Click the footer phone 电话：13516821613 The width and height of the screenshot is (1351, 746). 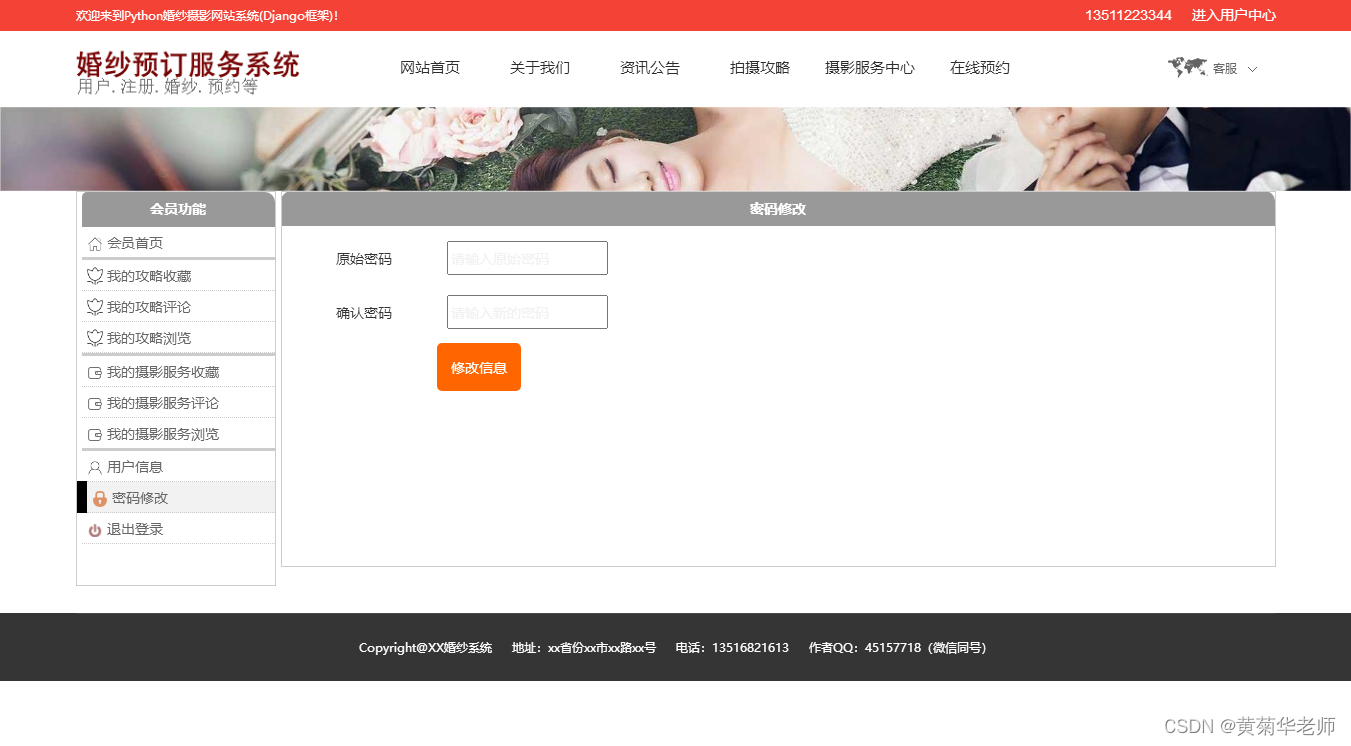(732, 648)
